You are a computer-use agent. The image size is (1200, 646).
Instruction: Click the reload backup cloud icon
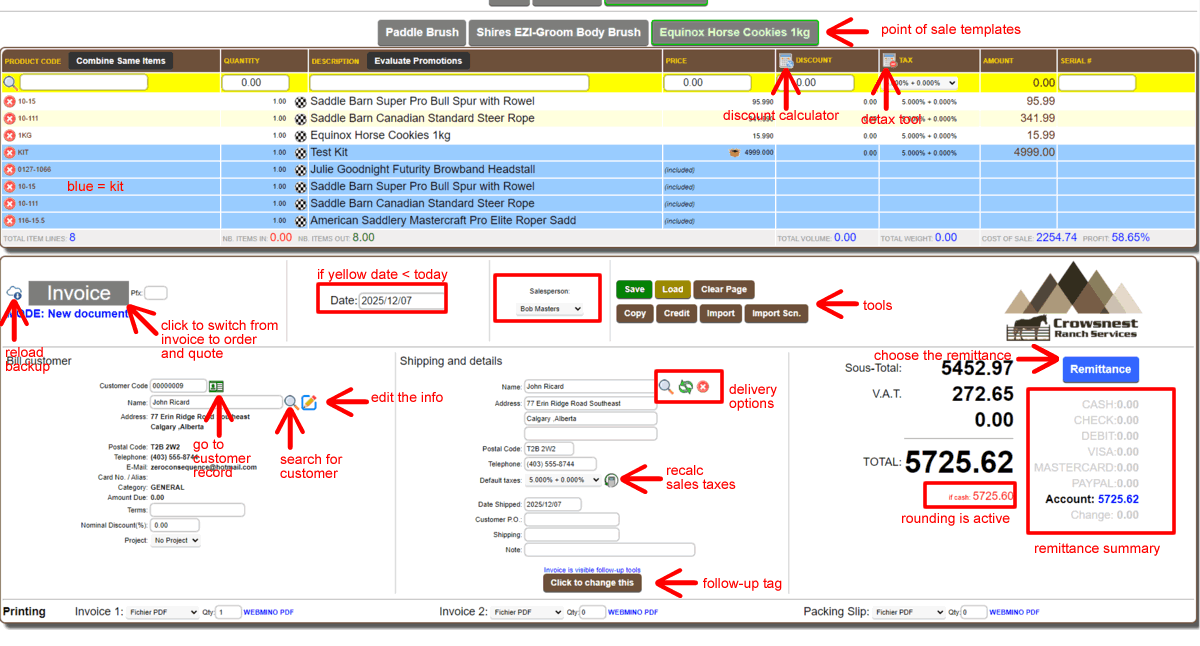point(14,293)
